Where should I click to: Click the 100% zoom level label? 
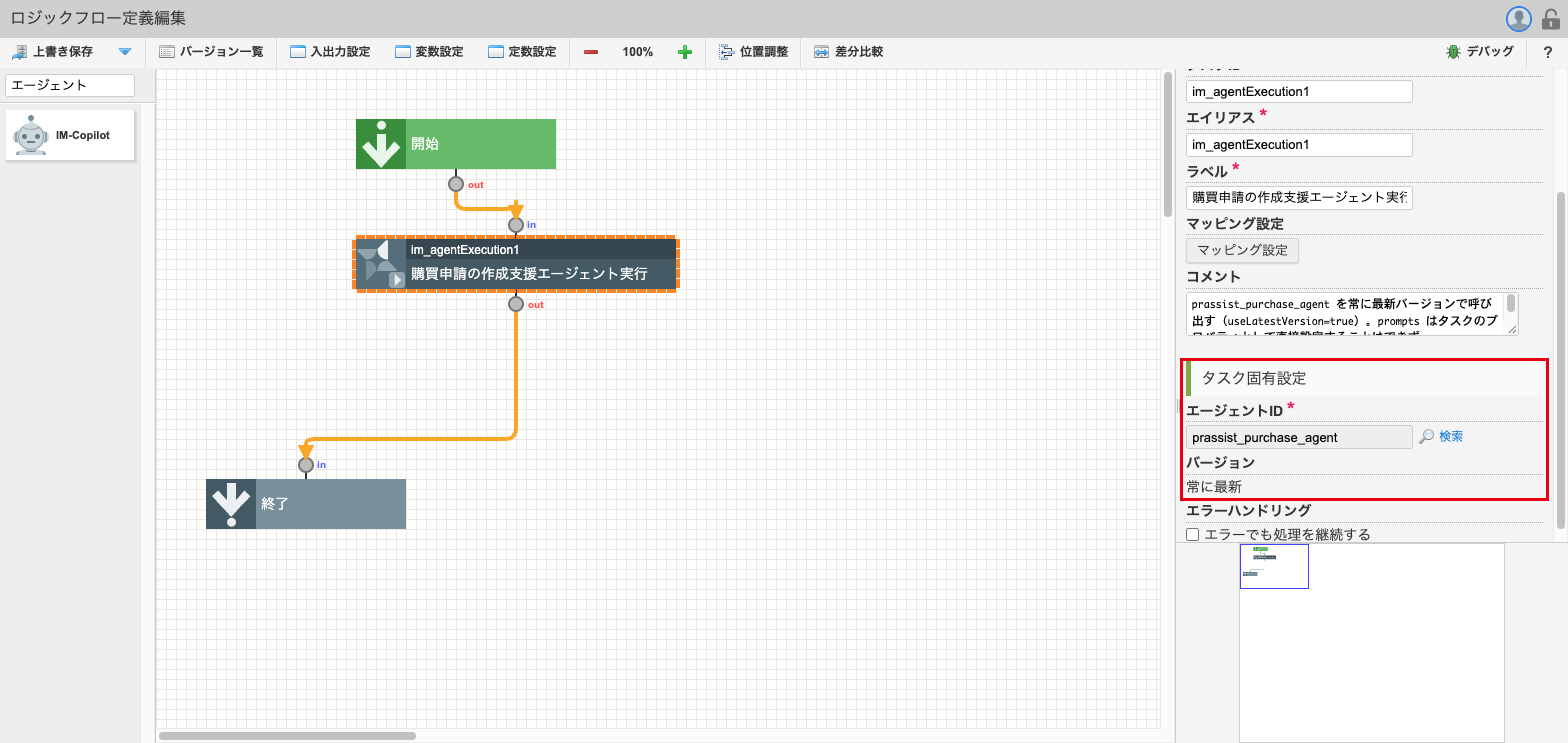pyautogui.click(x=637, y=52)
